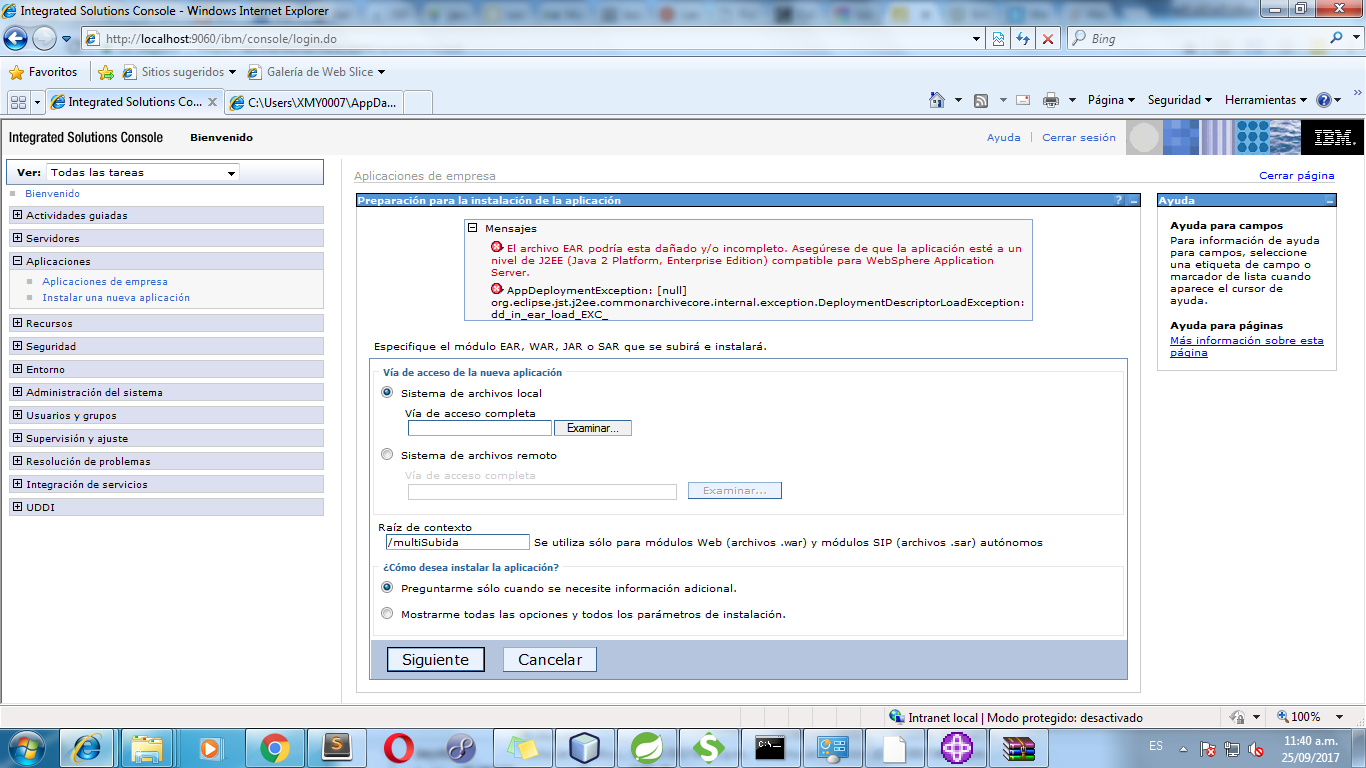
Task: Select Sistema de archivos remoto radio button
Action: click(x=387, y=455)
